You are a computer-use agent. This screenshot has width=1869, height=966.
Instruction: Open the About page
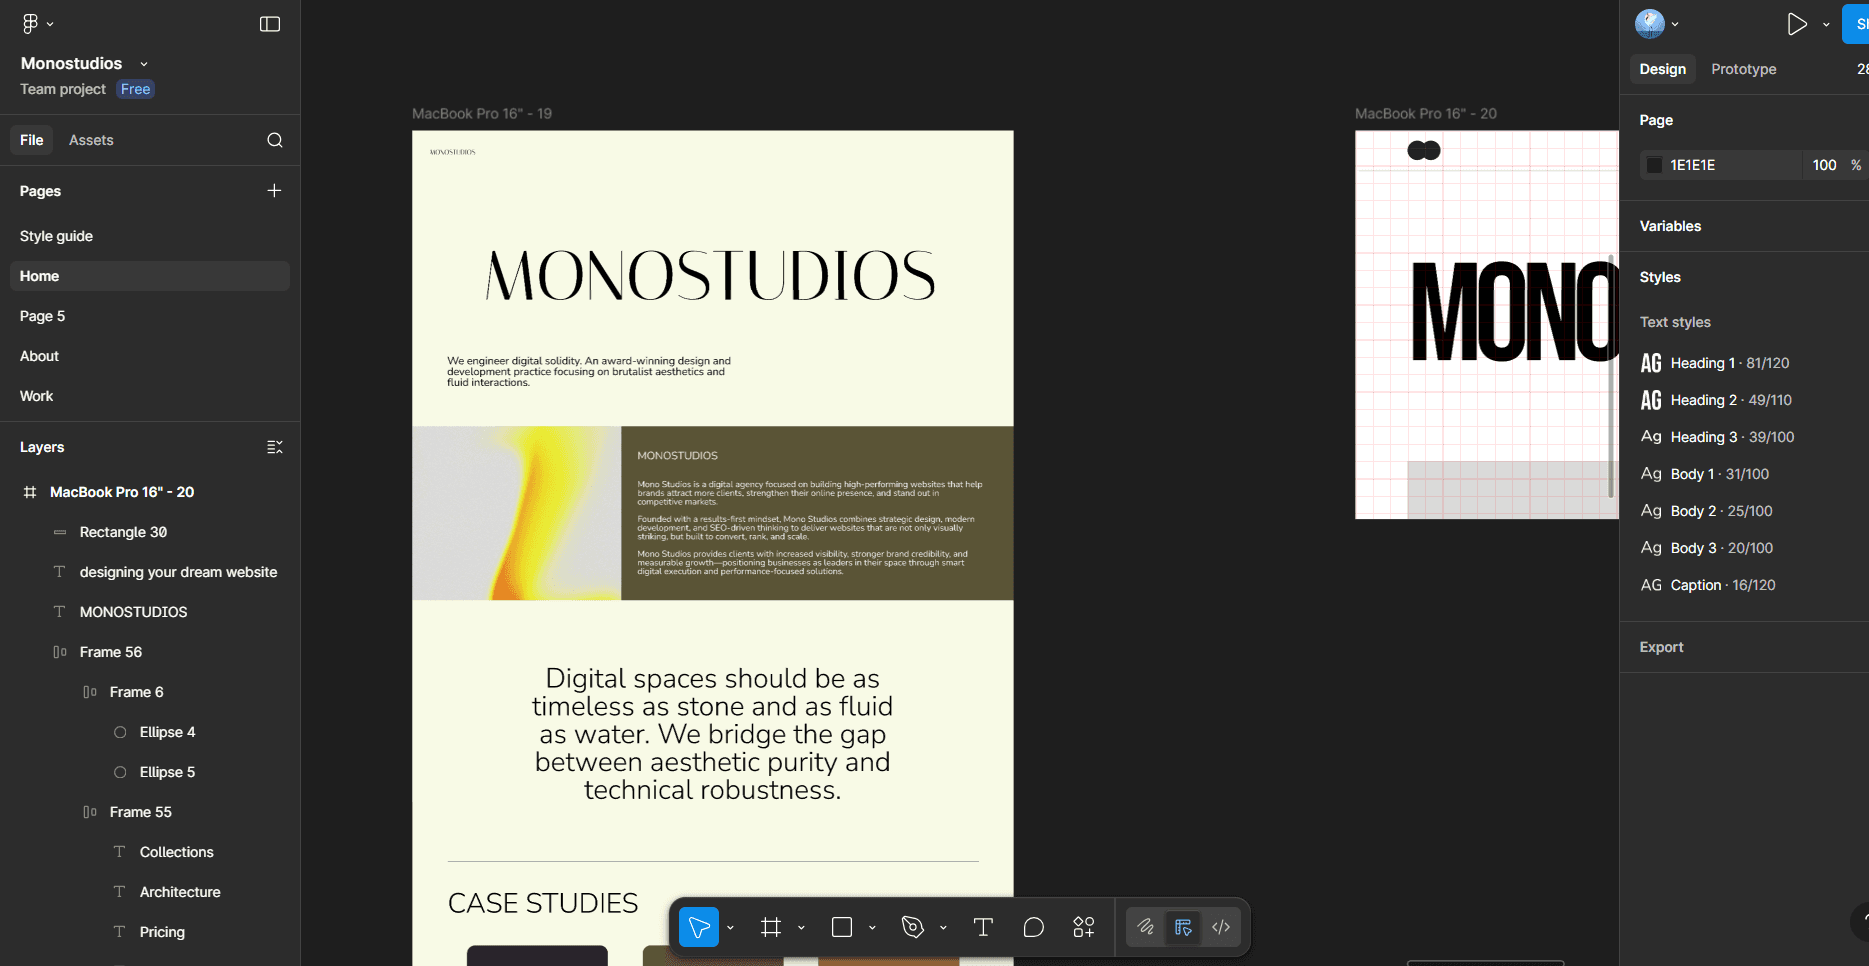pos(40,356)
